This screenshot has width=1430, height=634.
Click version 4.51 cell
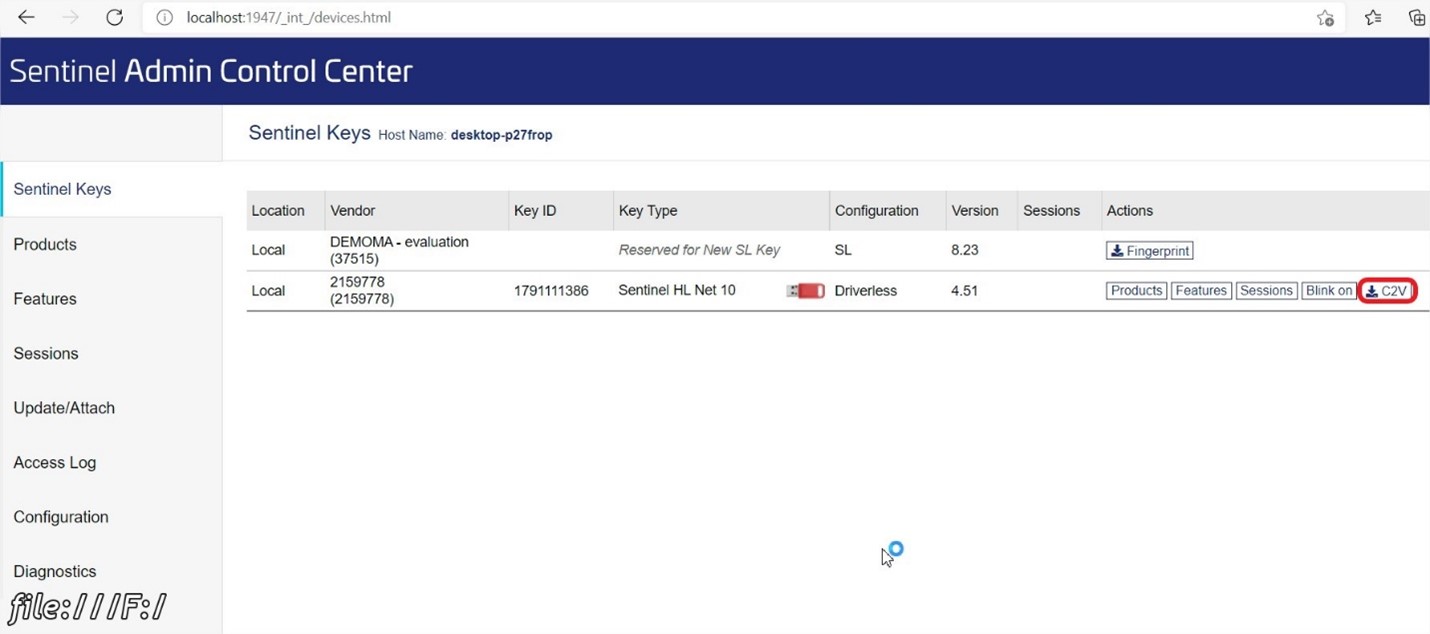pos(964,291)
